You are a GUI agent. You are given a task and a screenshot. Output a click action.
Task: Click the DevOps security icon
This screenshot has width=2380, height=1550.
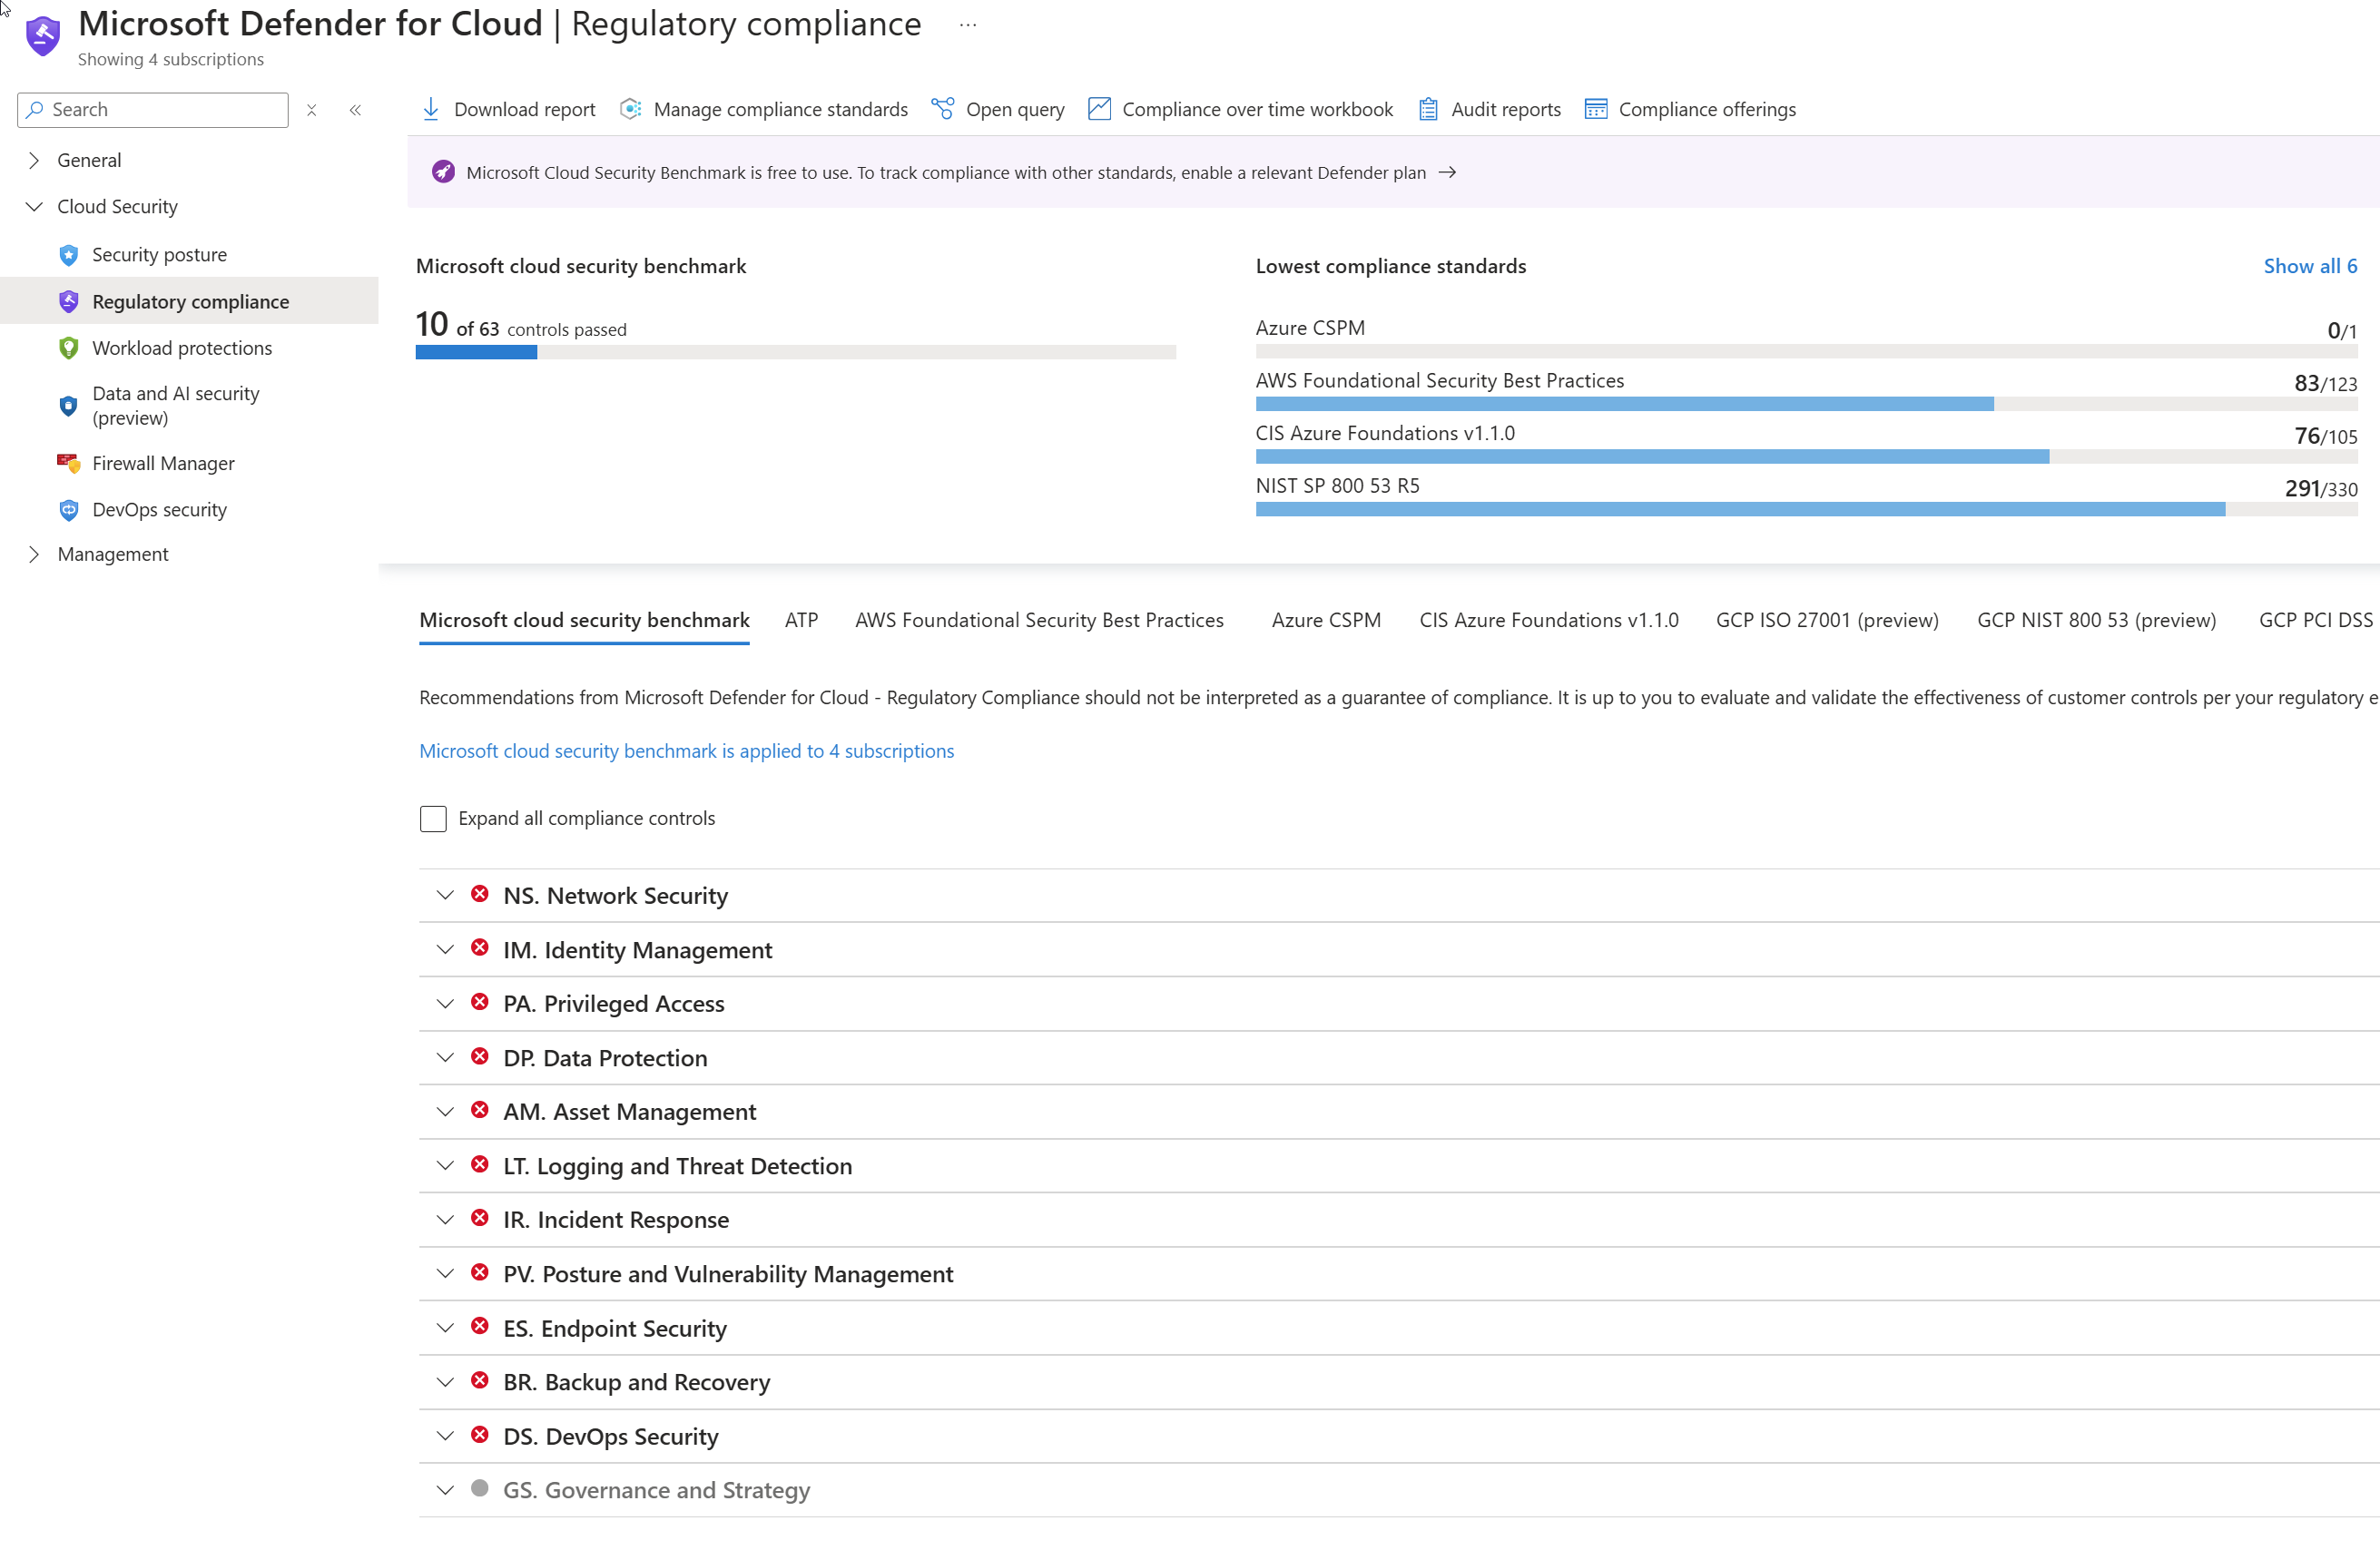click(68, 510)
